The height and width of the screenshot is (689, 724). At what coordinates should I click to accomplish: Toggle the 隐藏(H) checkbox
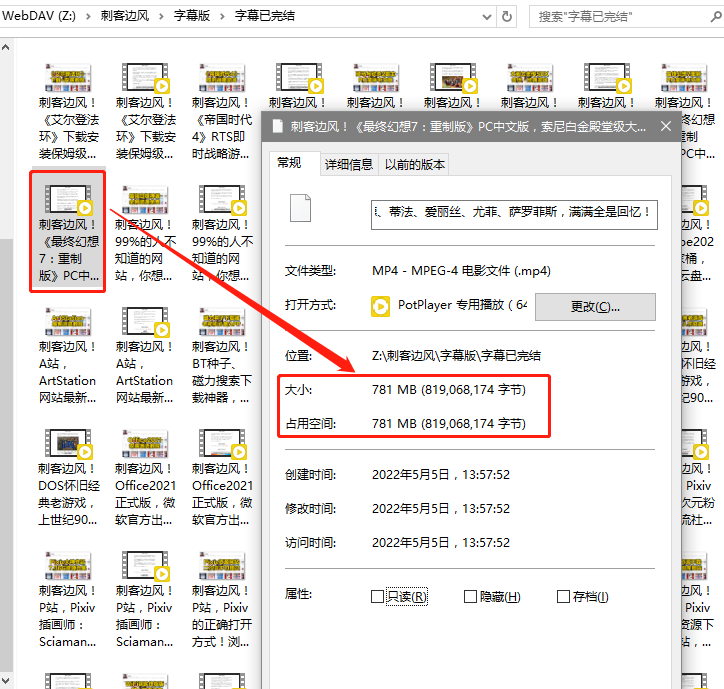click(470, 597)
